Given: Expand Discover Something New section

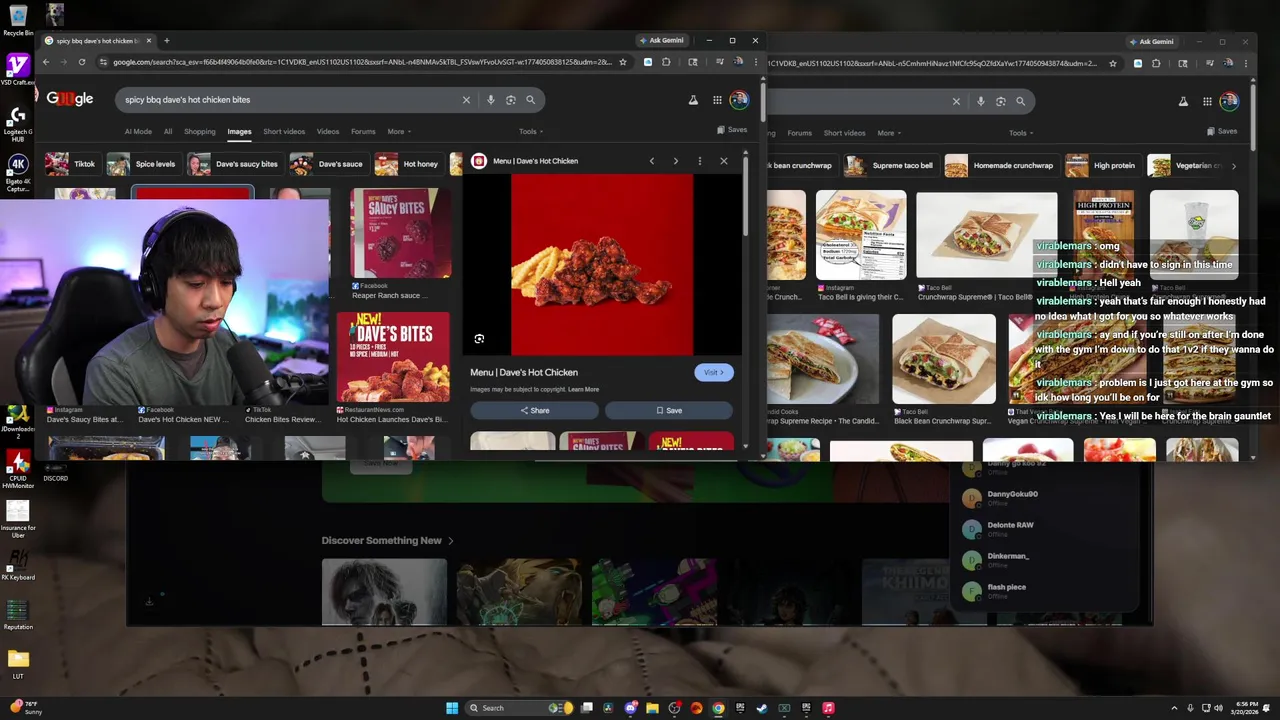Looking at the screenshot, I should [387, 541].
